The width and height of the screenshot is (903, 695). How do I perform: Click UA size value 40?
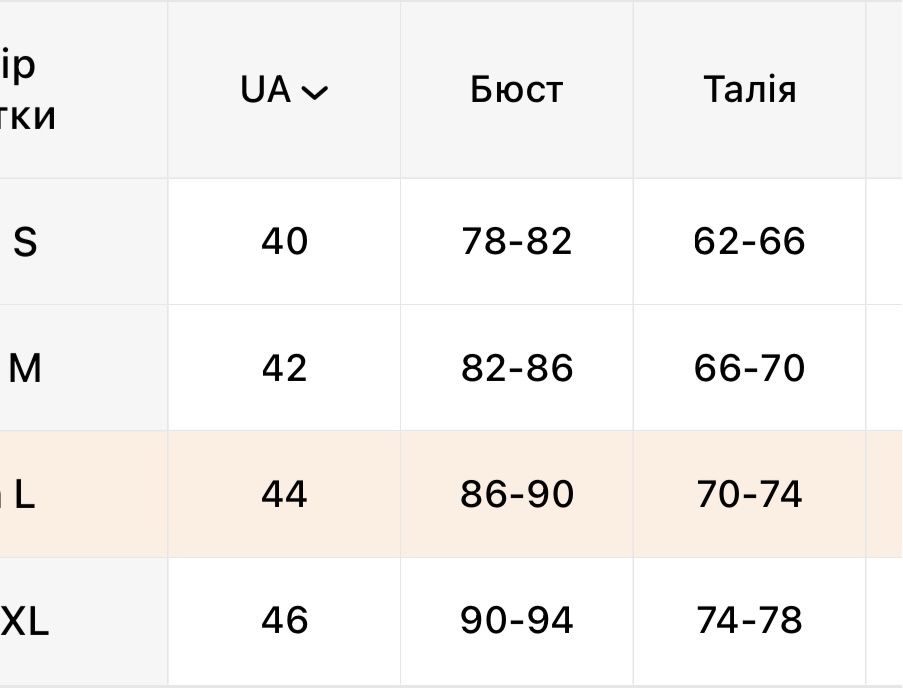[284, 241]
